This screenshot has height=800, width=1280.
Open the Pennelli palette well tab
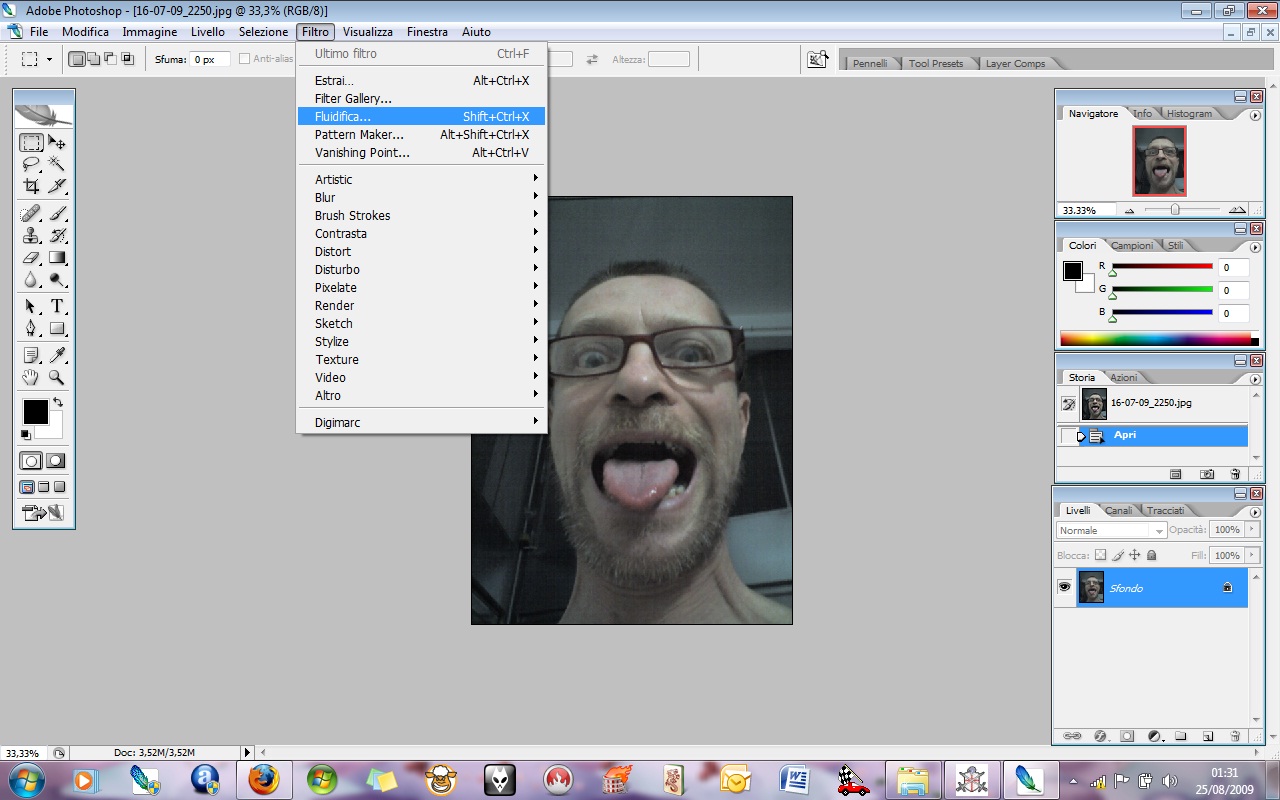pyautogui.click(x=870, y=63)
